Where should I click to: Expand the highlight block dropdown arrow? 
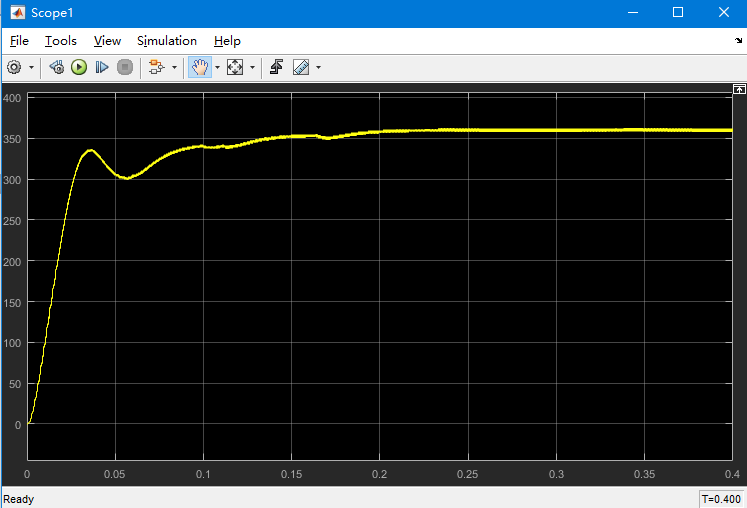tap(174, 67)
